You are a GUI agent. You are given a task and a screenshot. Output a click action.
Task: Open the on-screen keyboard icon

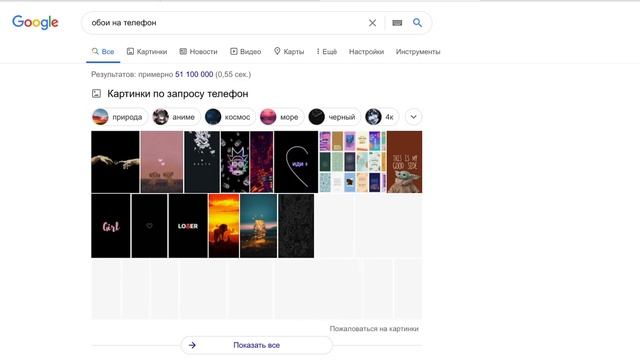397,23
